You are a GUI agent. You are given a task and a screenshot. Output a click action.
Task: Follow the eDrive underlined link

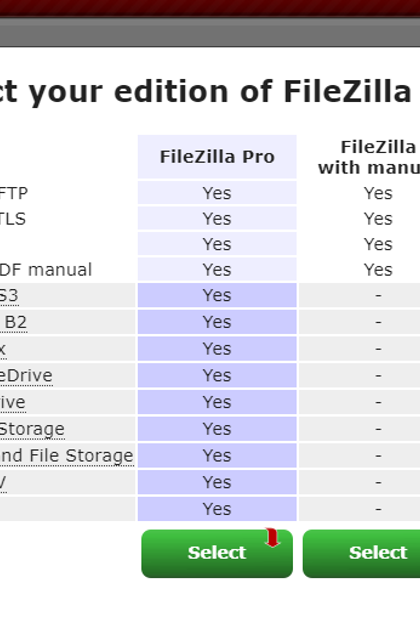click(x=26, y=375)
